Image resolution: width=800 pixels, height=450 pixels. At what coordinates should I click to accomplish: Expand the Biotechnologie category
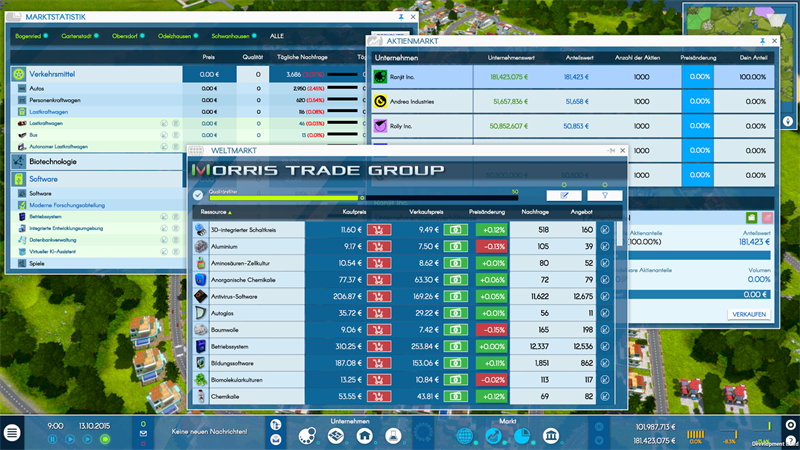[x=60, y=161]
